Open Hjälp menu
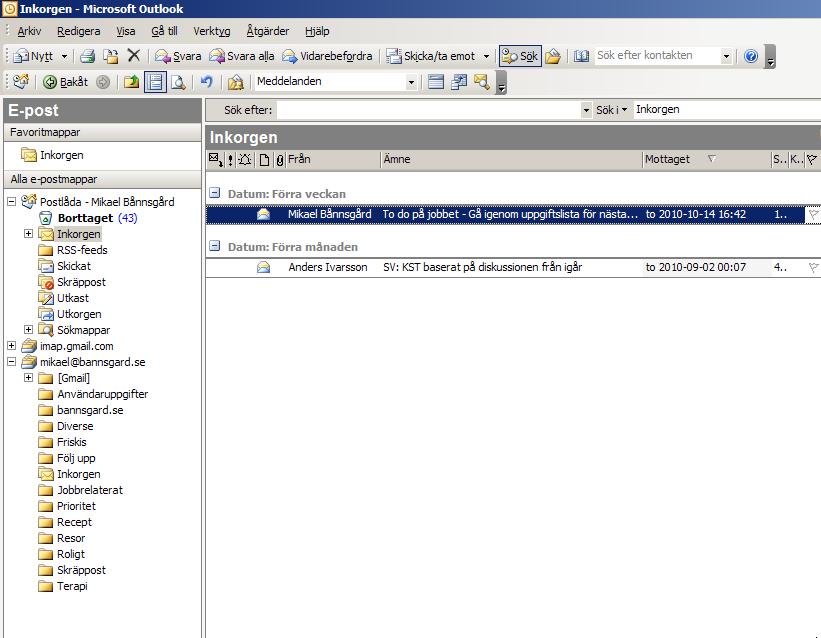The image size is (821, 638). pyautogui.click(x=317, y=31)
